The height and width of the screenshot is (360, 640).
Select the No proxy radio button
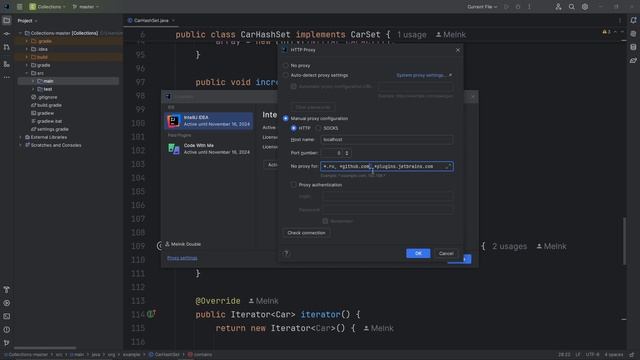[286, 65]
